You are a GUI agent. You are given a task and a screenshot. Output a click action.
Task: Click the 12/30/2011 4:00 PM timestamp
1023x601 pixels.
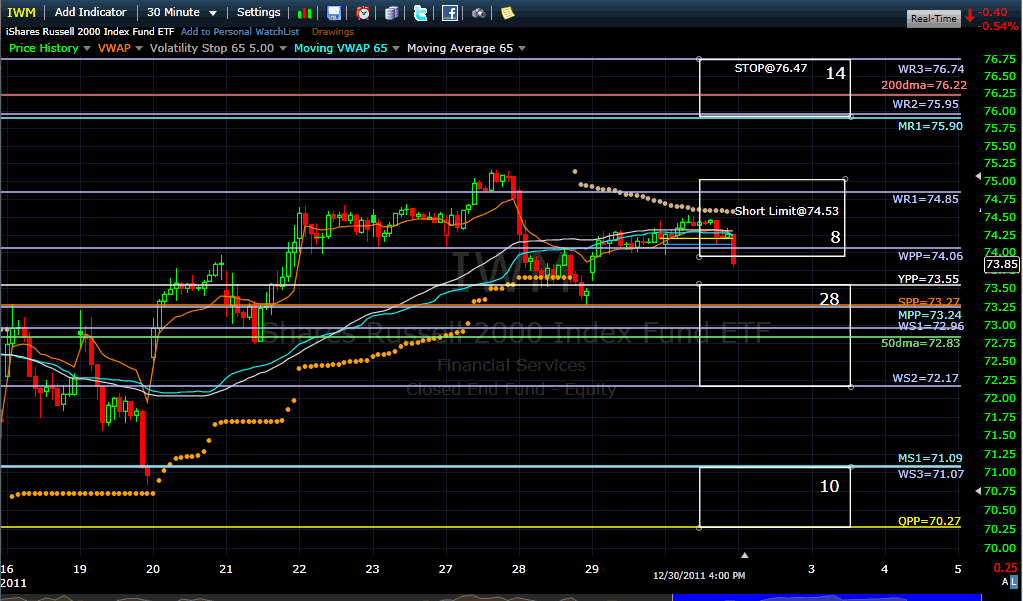[x=699, y=576]
